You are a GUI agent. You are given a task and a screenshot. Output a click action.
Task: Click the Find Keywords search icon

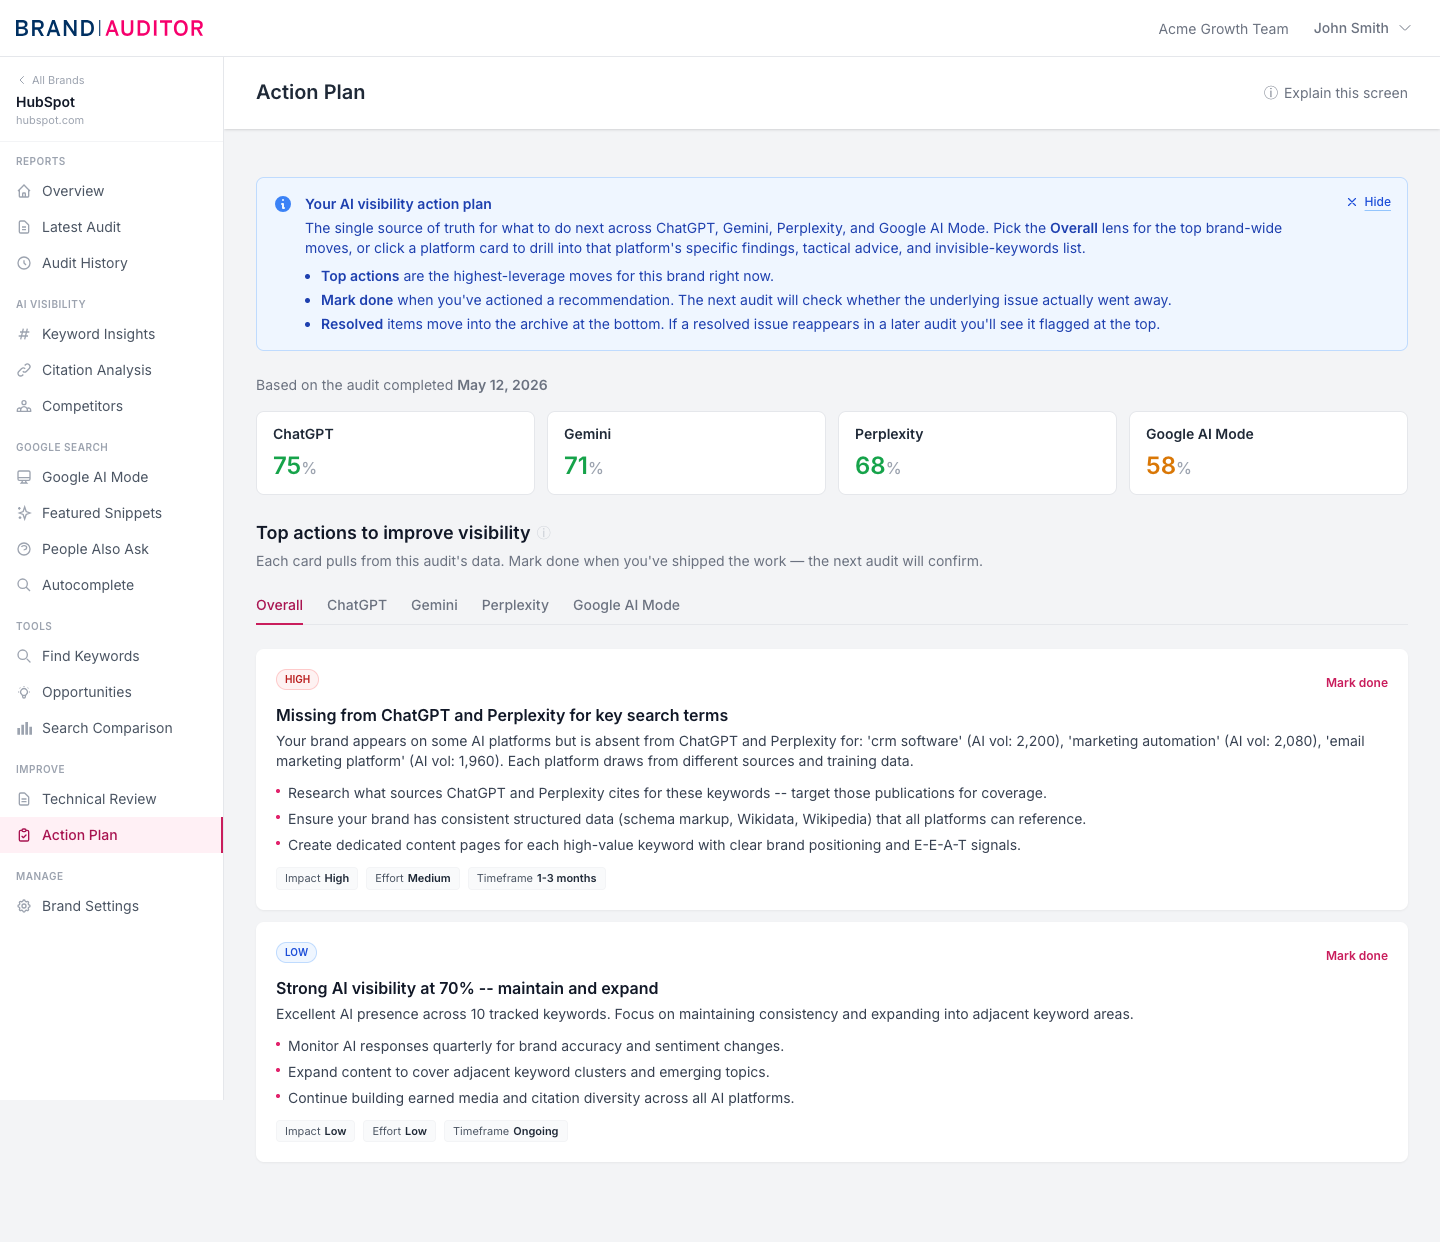[x=24, y=656]
